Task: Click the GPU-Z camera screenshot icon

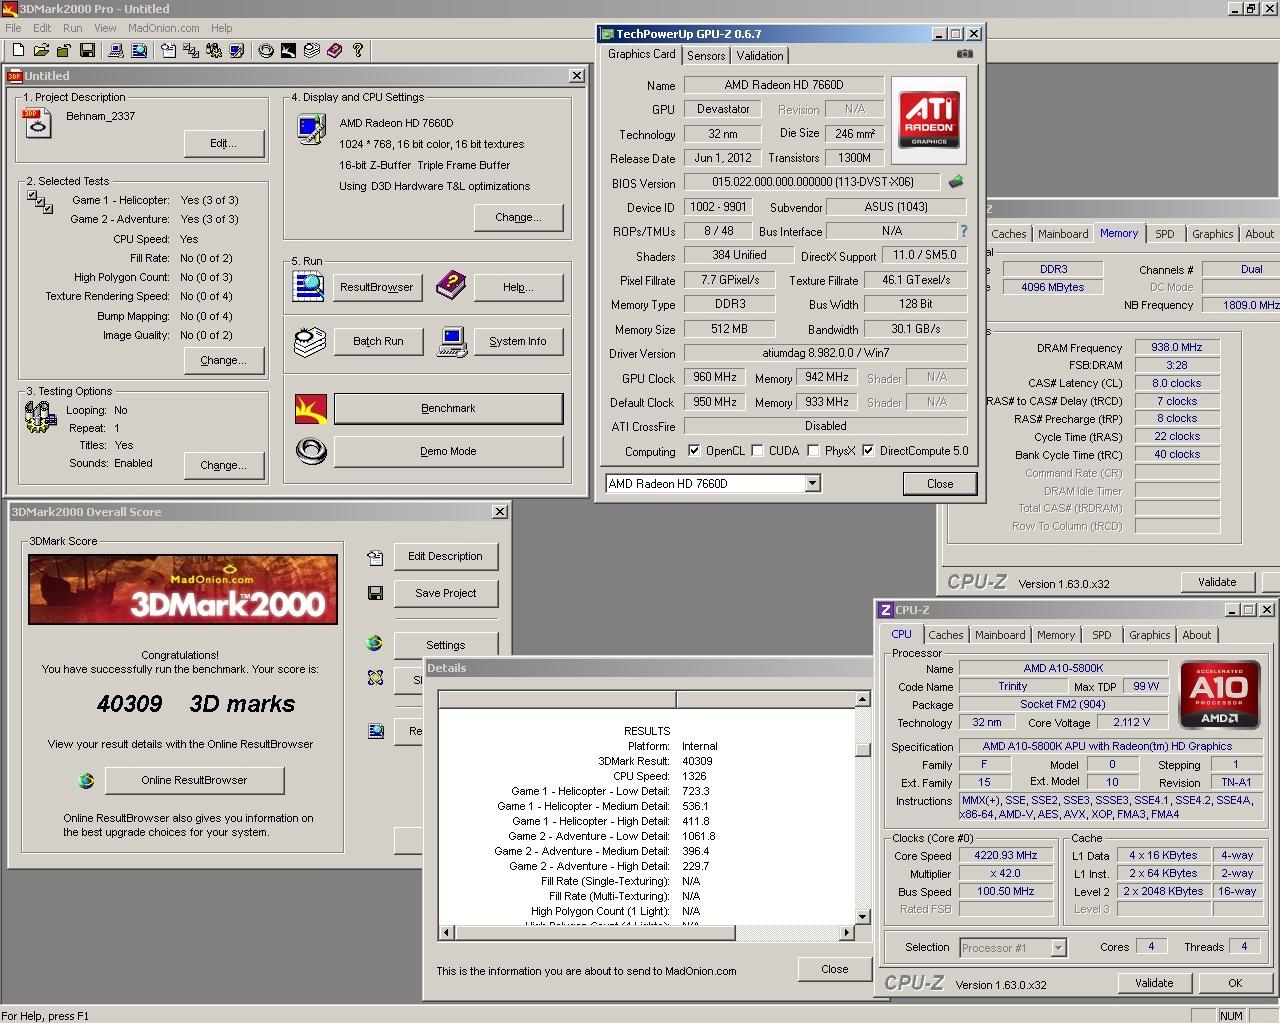Action: point(964,54)
